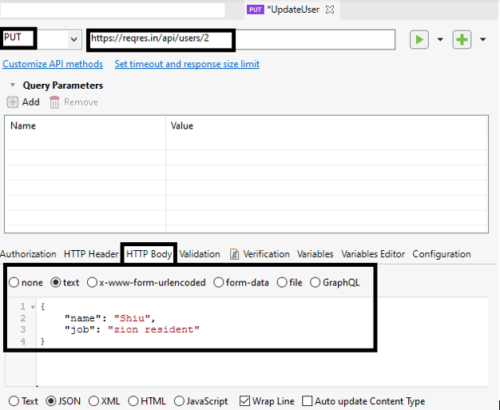Run the request with the green play button
The height and width of the screenshot is (410, 500).
pyautogui.click(x=419, y=40)
